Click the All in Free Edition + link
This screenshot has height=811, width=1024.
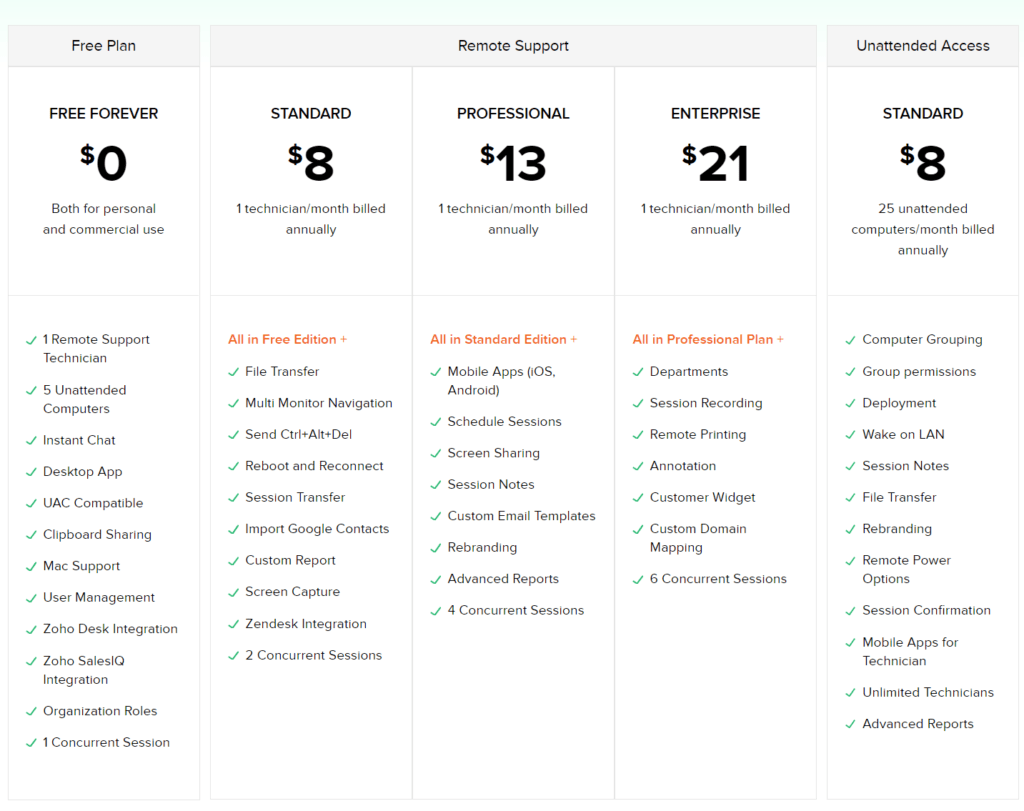(x=287, y=340)
